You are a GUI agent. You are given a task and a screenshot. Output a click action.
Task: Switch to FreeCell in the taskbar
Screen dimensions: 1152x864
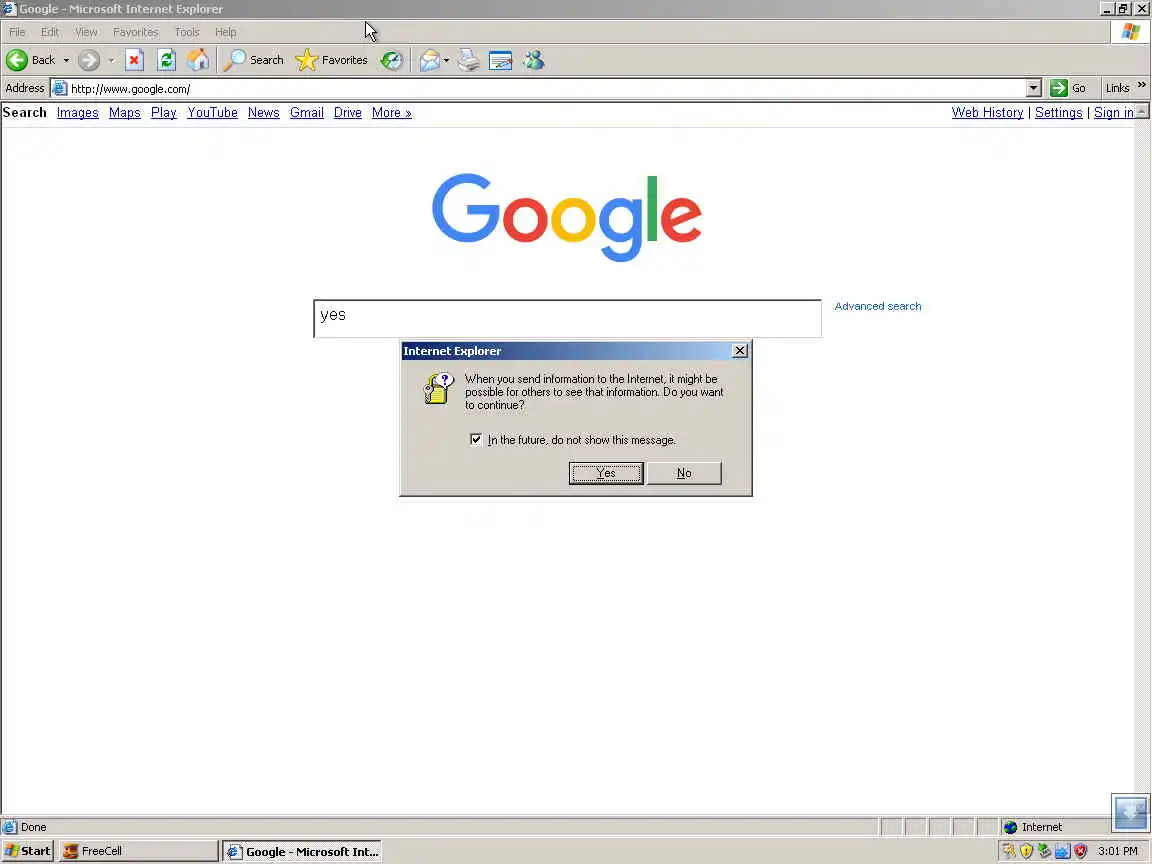[x=138, y=851]
